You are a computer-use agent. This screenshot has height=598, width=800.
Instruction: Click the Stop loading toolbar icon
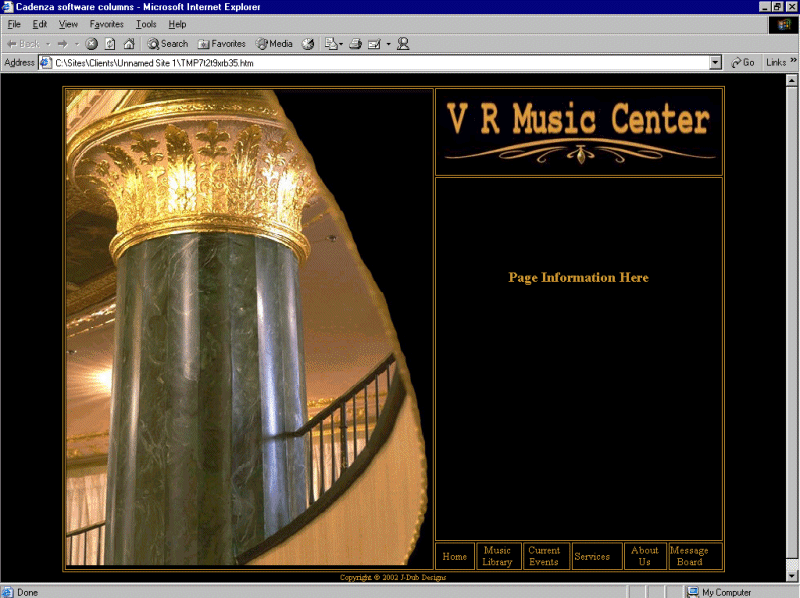(92, 44)
